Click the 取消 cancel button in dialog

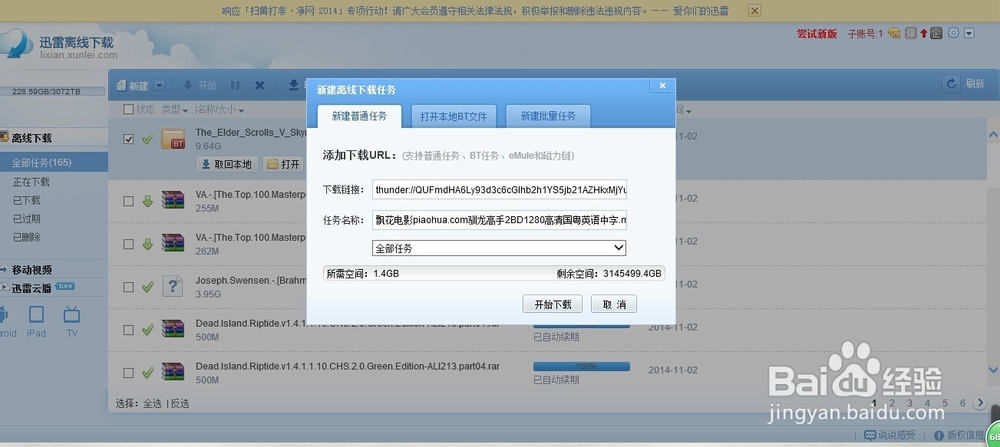614,304
